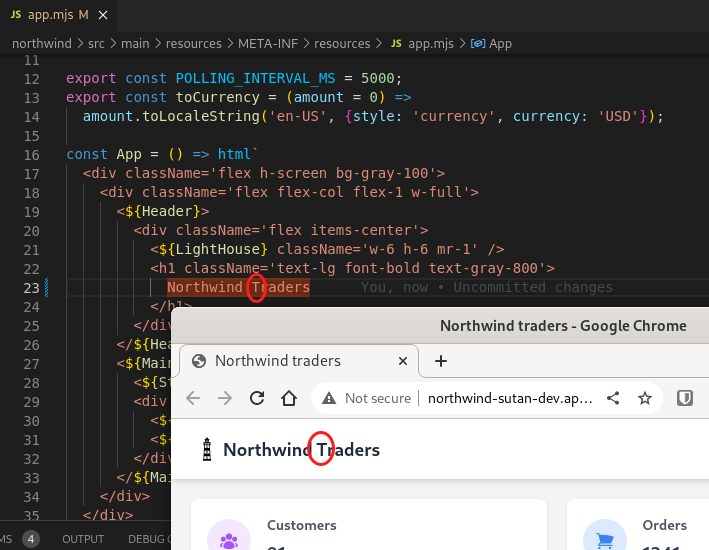Click the lighthouse logo on webpage

[207, 450]
